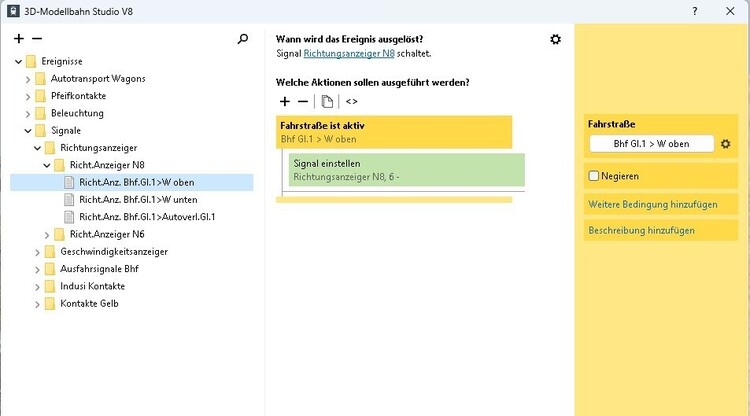This screenshot has height=416, width=750.
Task: Select the Fahrstraße ist aktiv condition block
Action: [394, 132]
